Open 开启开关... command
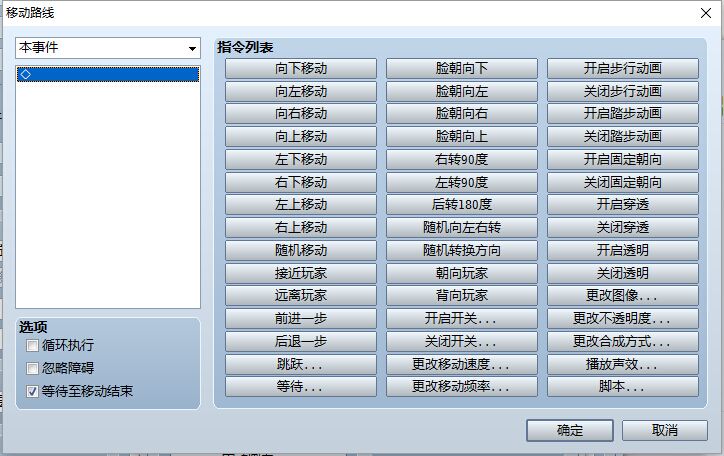Screen dimensions: 724x456 (462, 318)
